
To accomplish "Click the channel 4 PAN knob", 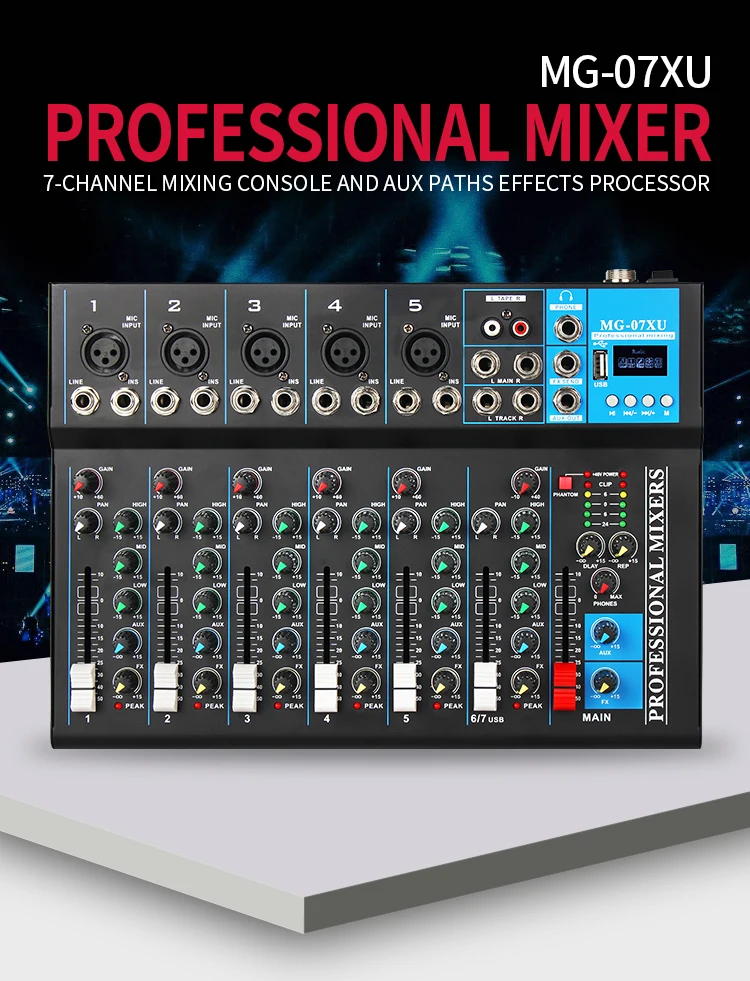I will coord(326,522).
